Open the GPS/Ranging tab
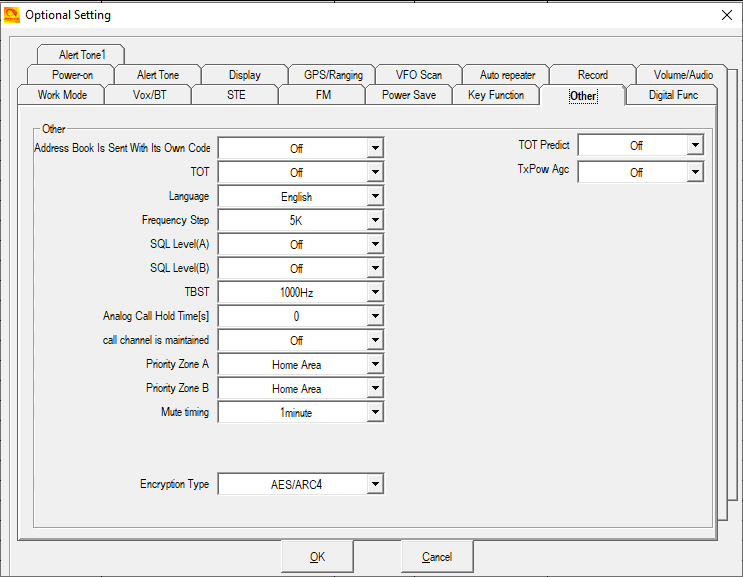This screenshot has height=577, width=743. pos(333,75)
